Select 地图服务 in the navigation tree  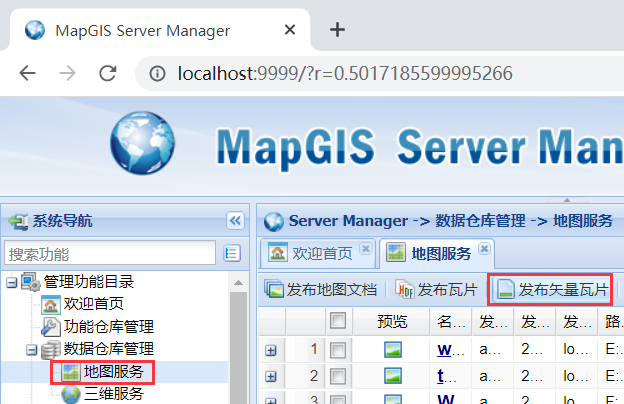[x=113, y=372]
